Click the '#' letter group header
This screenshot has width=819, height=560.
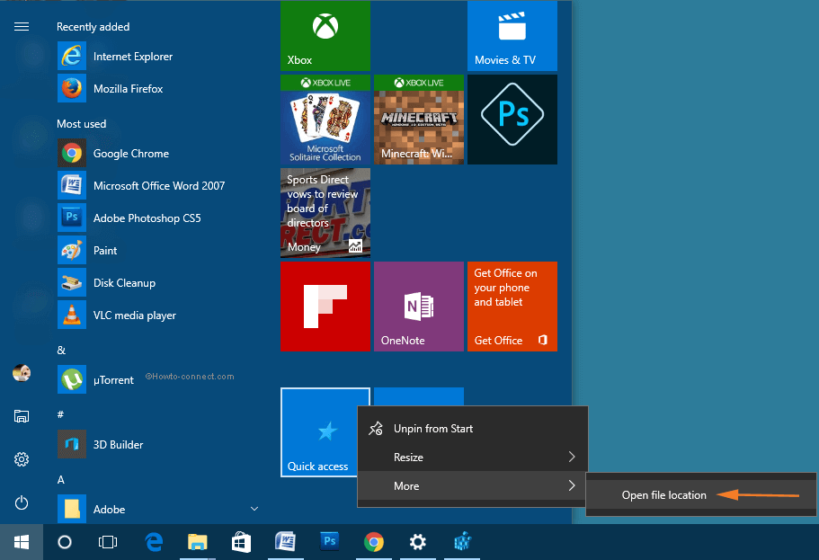pos(60,414)
